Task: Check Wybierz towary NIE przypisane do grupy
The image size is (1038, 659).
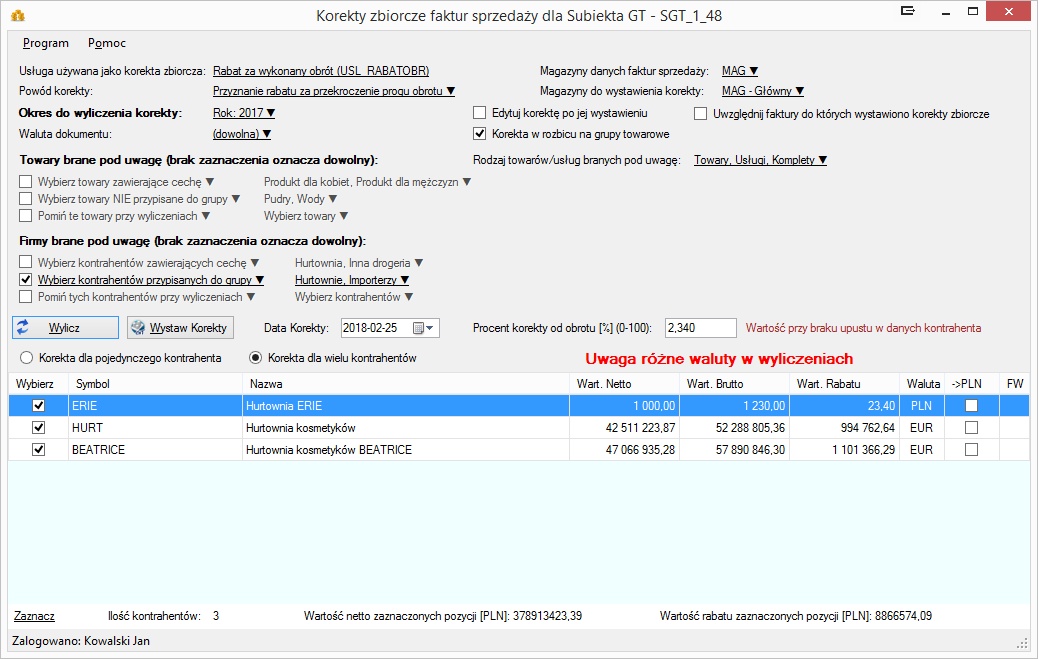Action: coord(26,199)
